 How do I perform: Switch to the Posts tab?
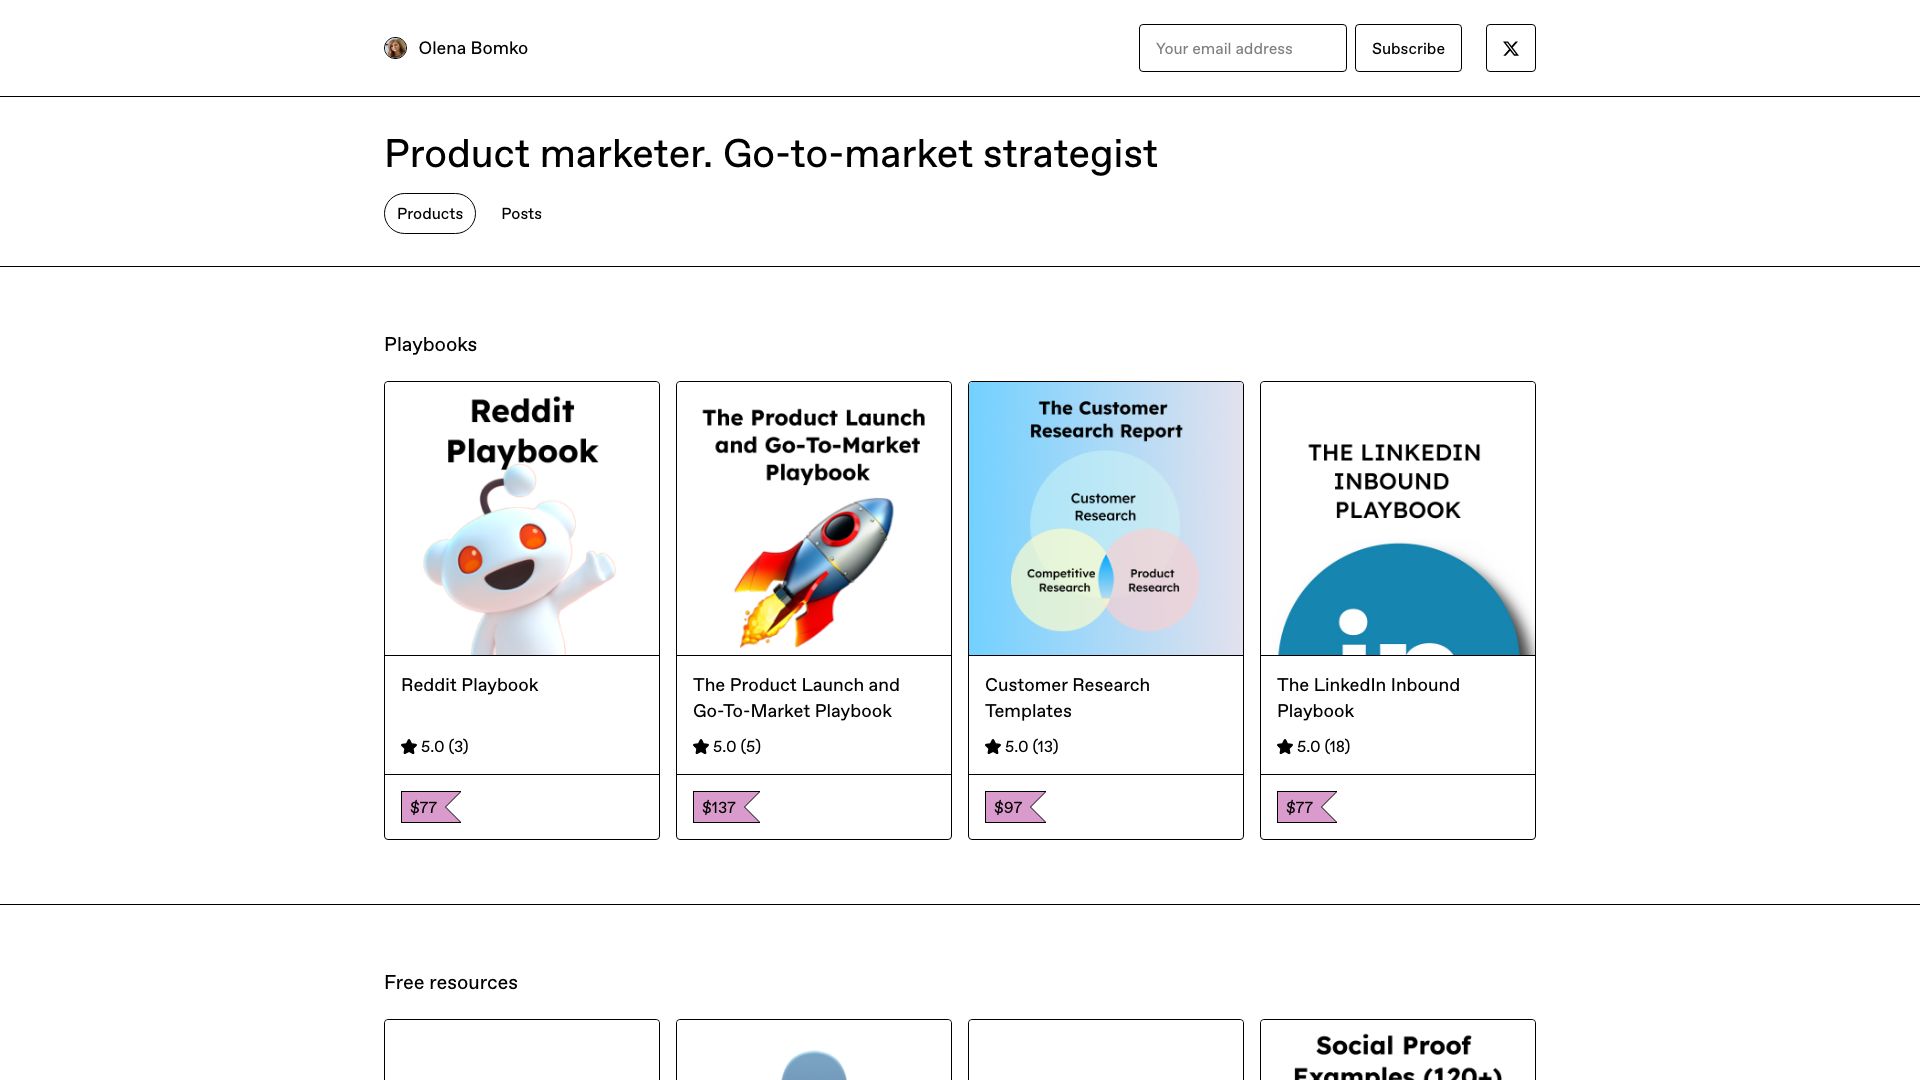coord(521,213)
